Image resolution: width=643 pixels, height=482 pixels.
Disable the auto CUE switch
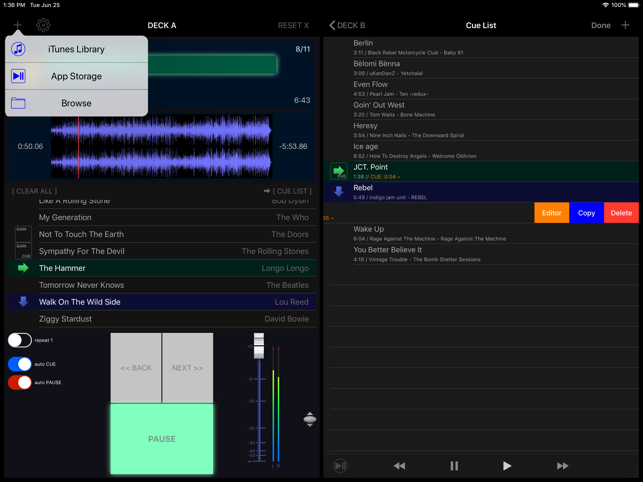pos(20,364)
